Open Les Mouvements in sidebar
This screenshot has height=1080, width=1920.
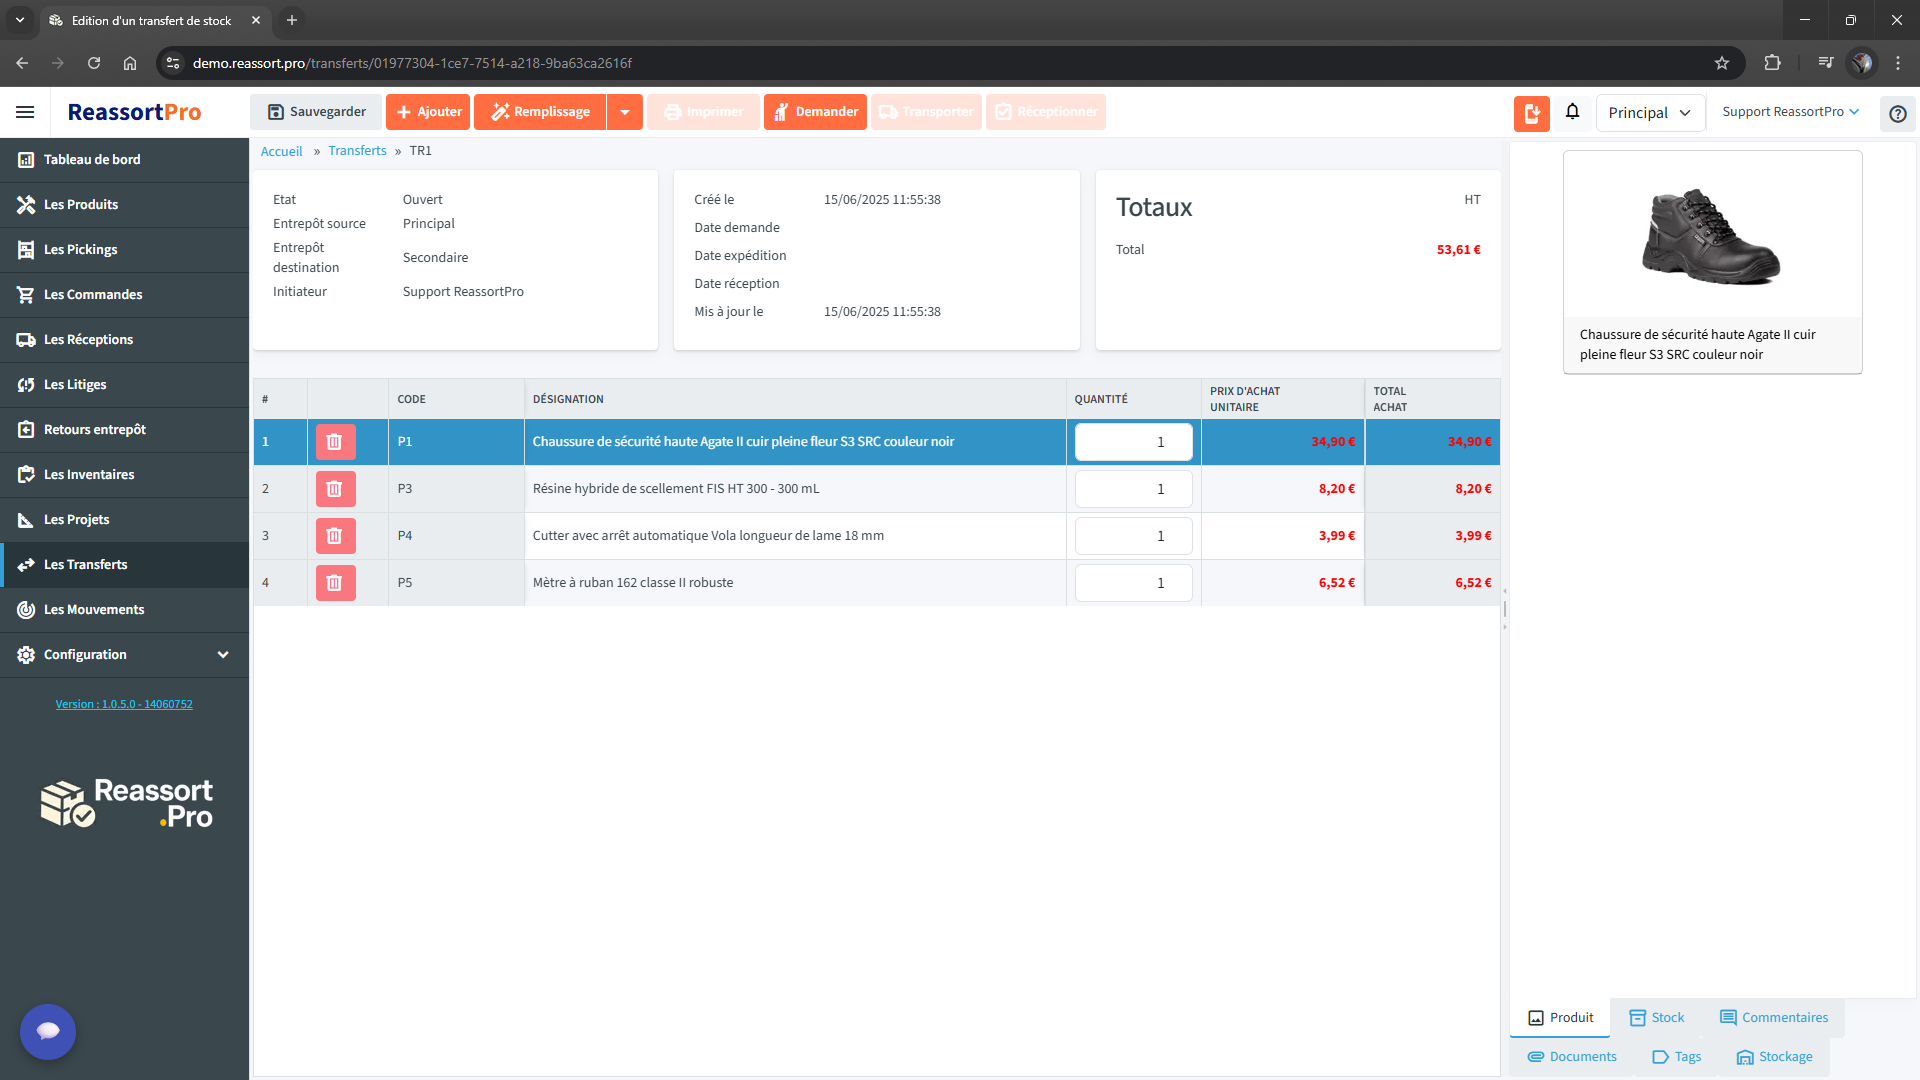(124, 610)
